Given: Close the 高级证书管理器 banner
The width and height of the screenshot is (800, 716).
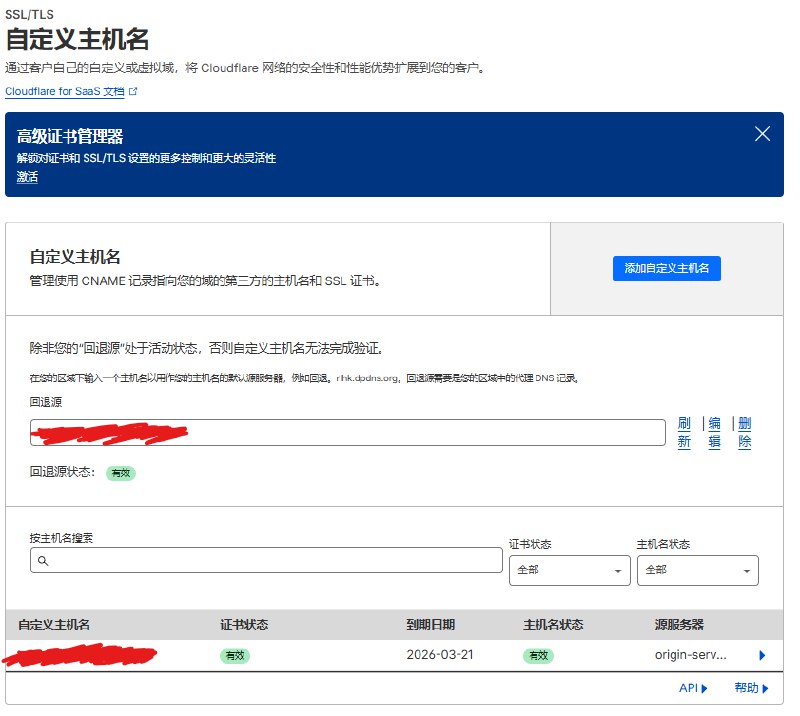Looking at the screenshot, I should tap(762, 134).
